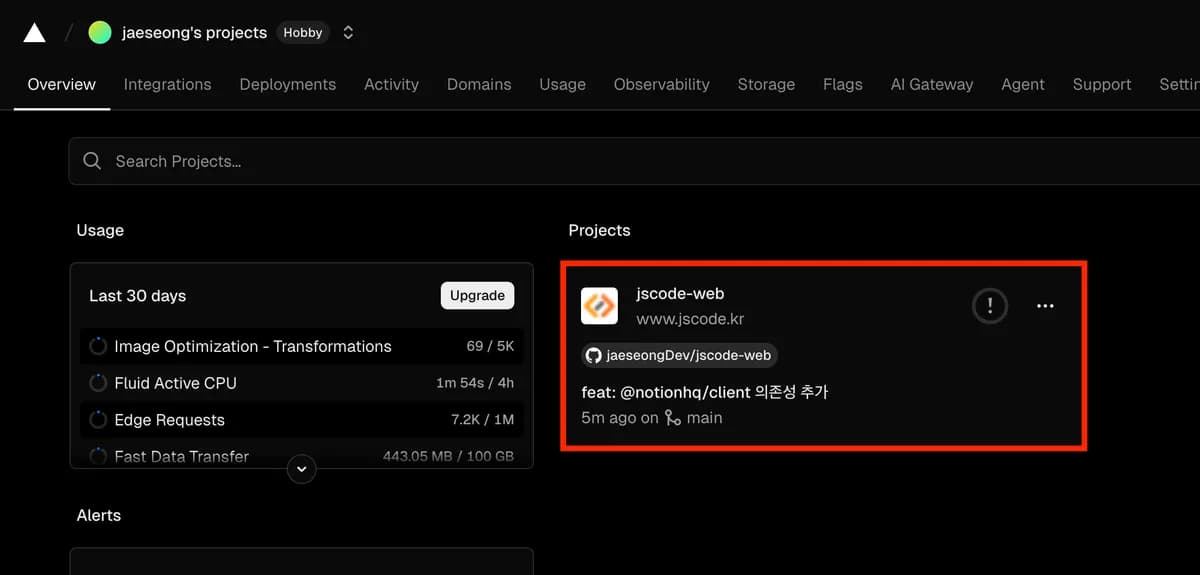Click the 1m 54s / 4h value

[x=475, y=383]
